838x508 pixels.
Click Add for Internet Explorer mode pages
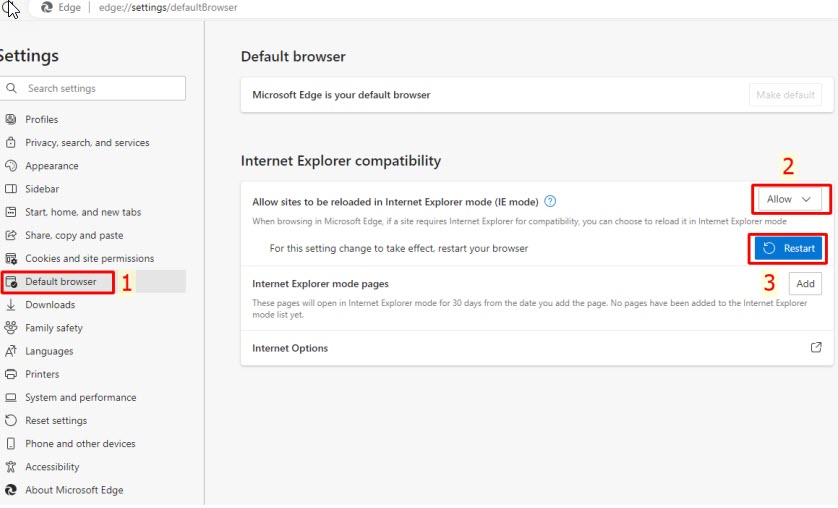pos(805,284)
